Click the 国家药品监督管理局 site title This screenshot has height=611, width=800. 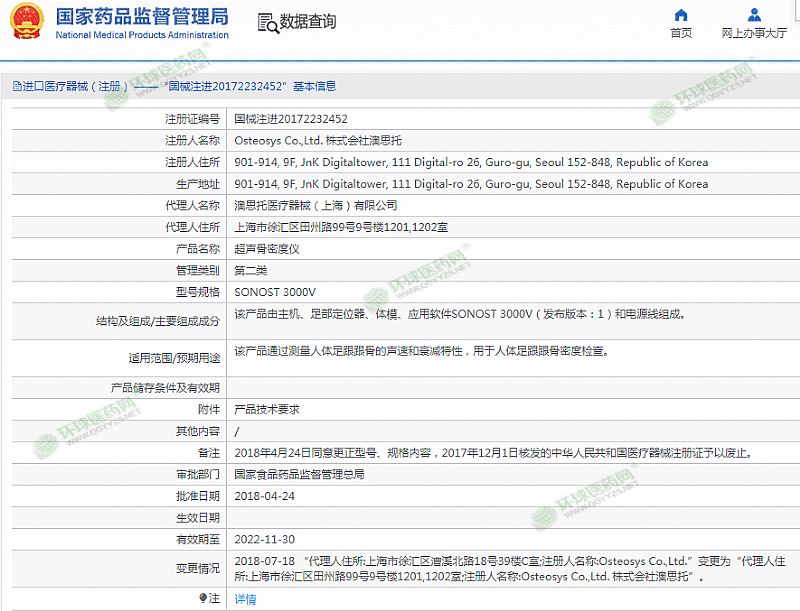[141, 16]
